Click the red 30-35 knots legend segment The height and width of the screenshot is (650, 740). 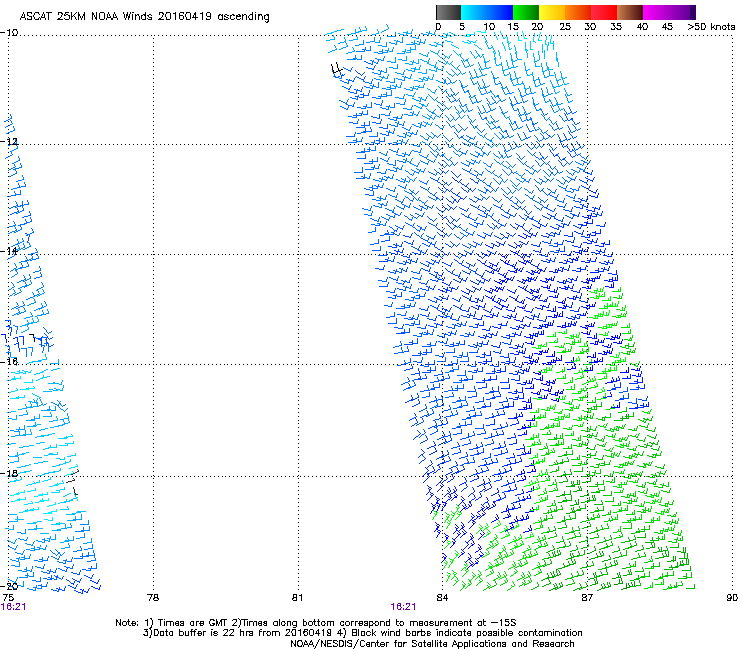[x=604, y=12]
